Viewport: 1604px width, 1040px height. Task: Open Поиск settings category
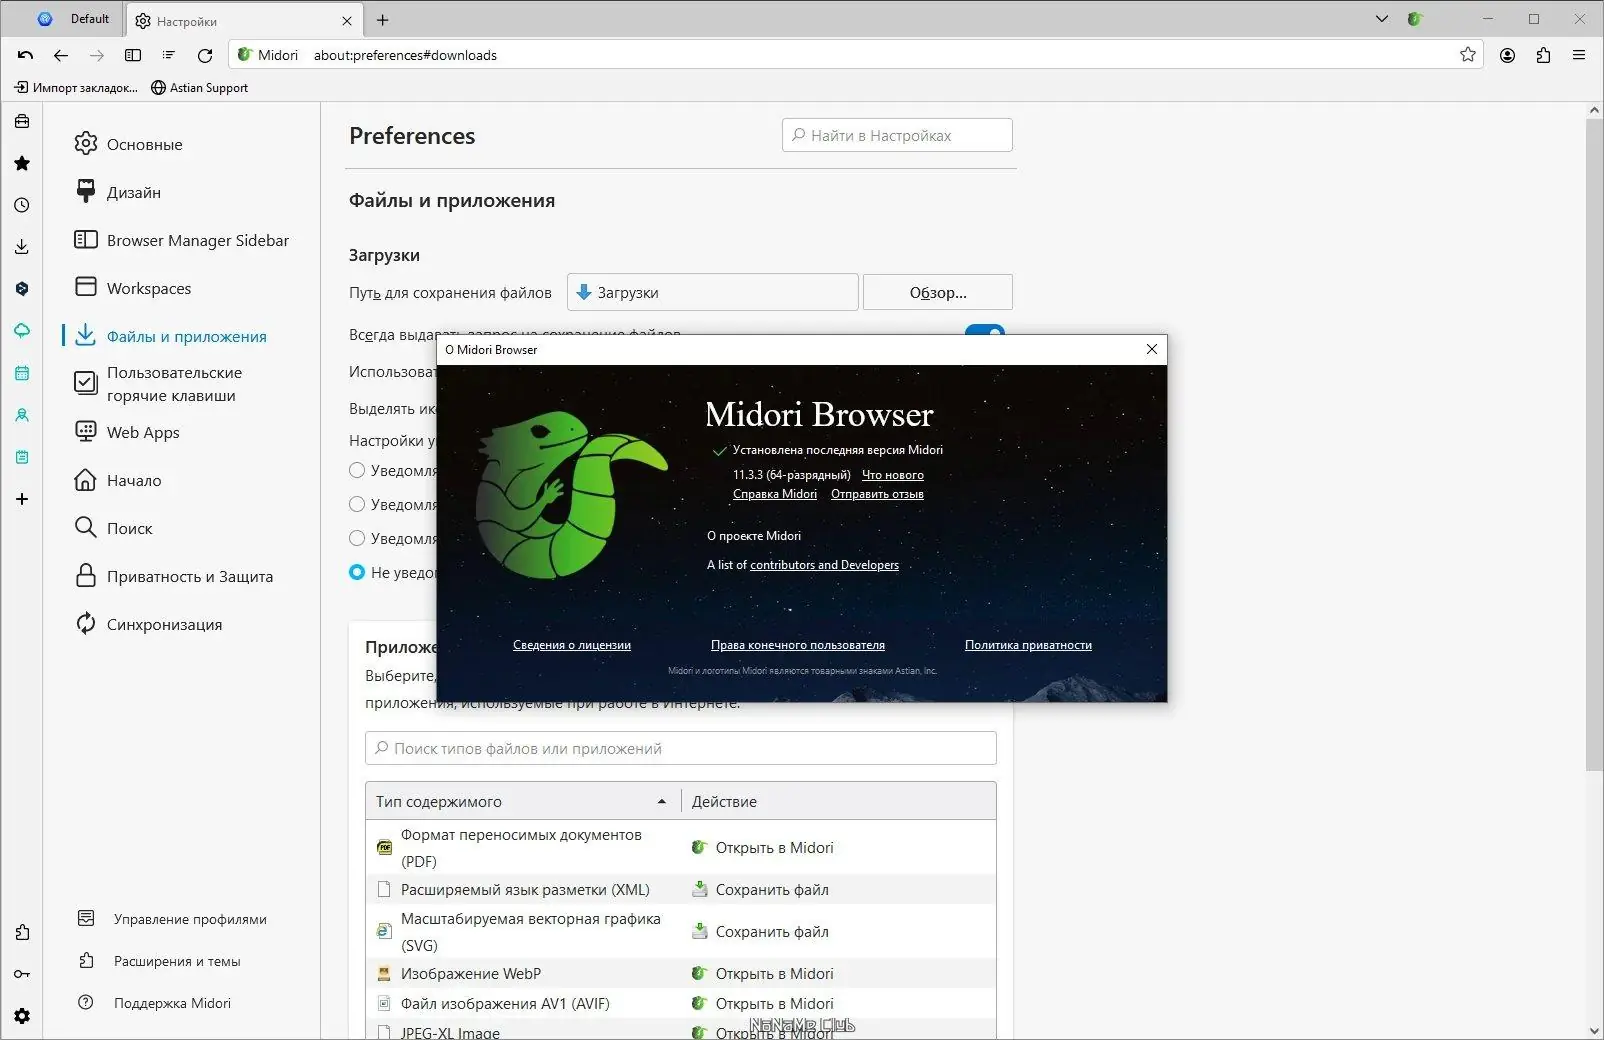coord(113,528)
